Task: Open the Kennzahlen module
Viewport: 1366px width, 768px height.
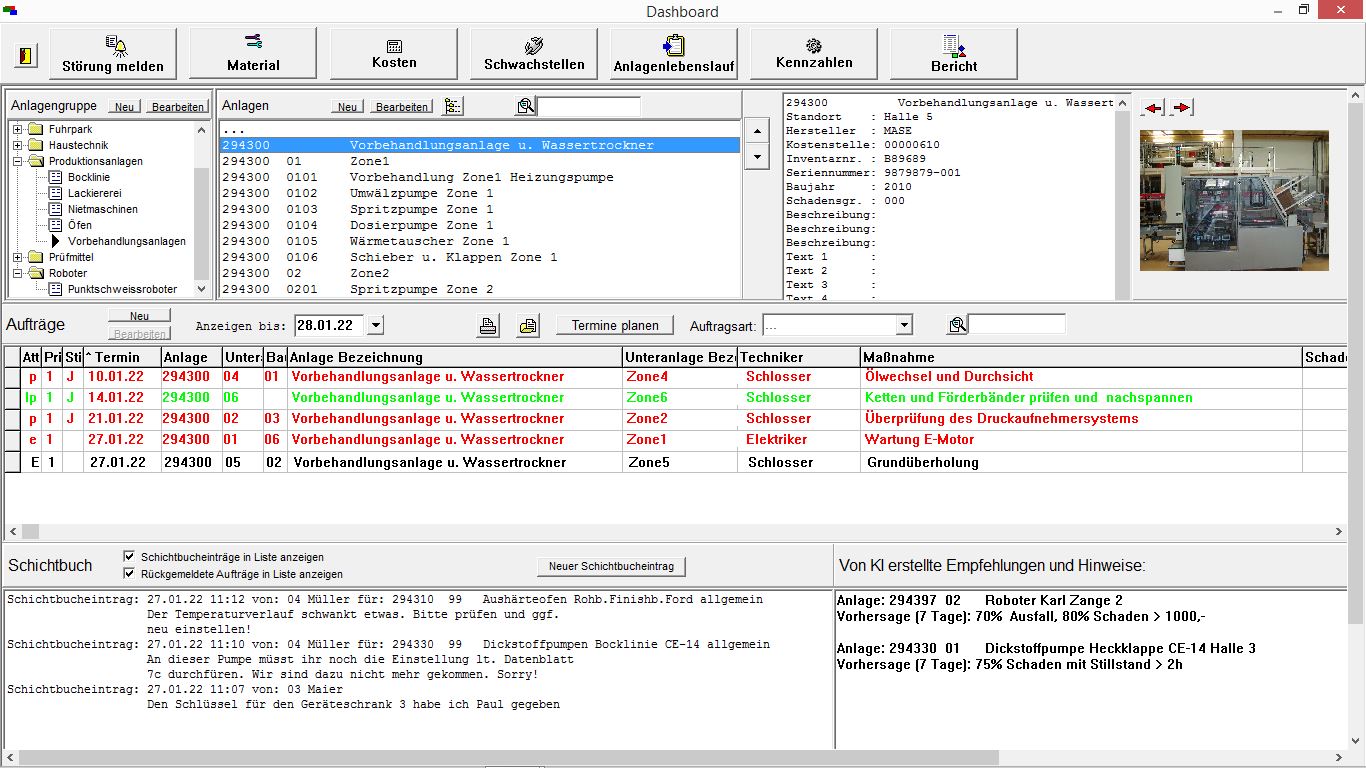Action: (813, 55)
